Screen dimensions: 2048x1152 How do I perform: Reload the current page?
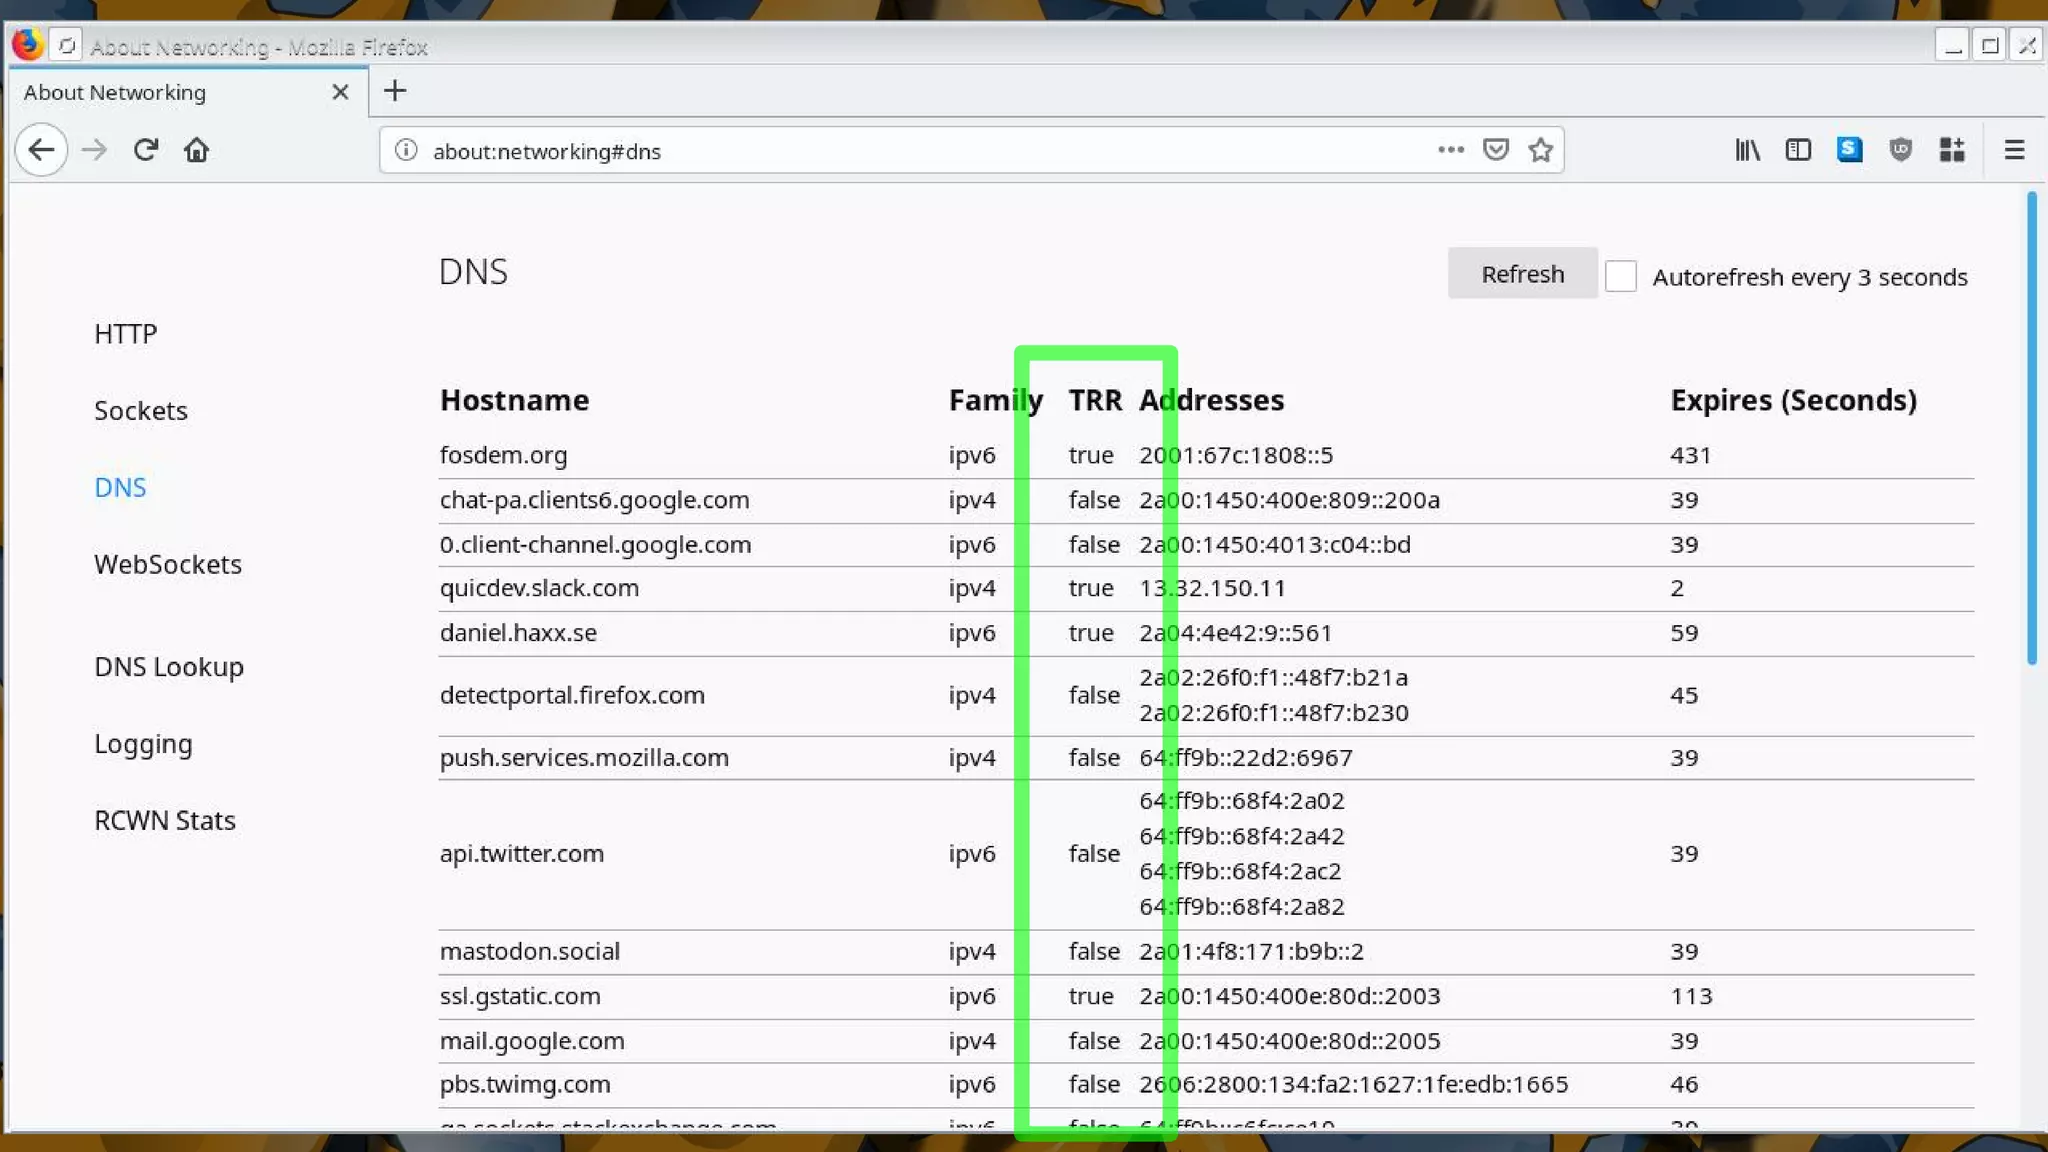click(x=146, y=150)
